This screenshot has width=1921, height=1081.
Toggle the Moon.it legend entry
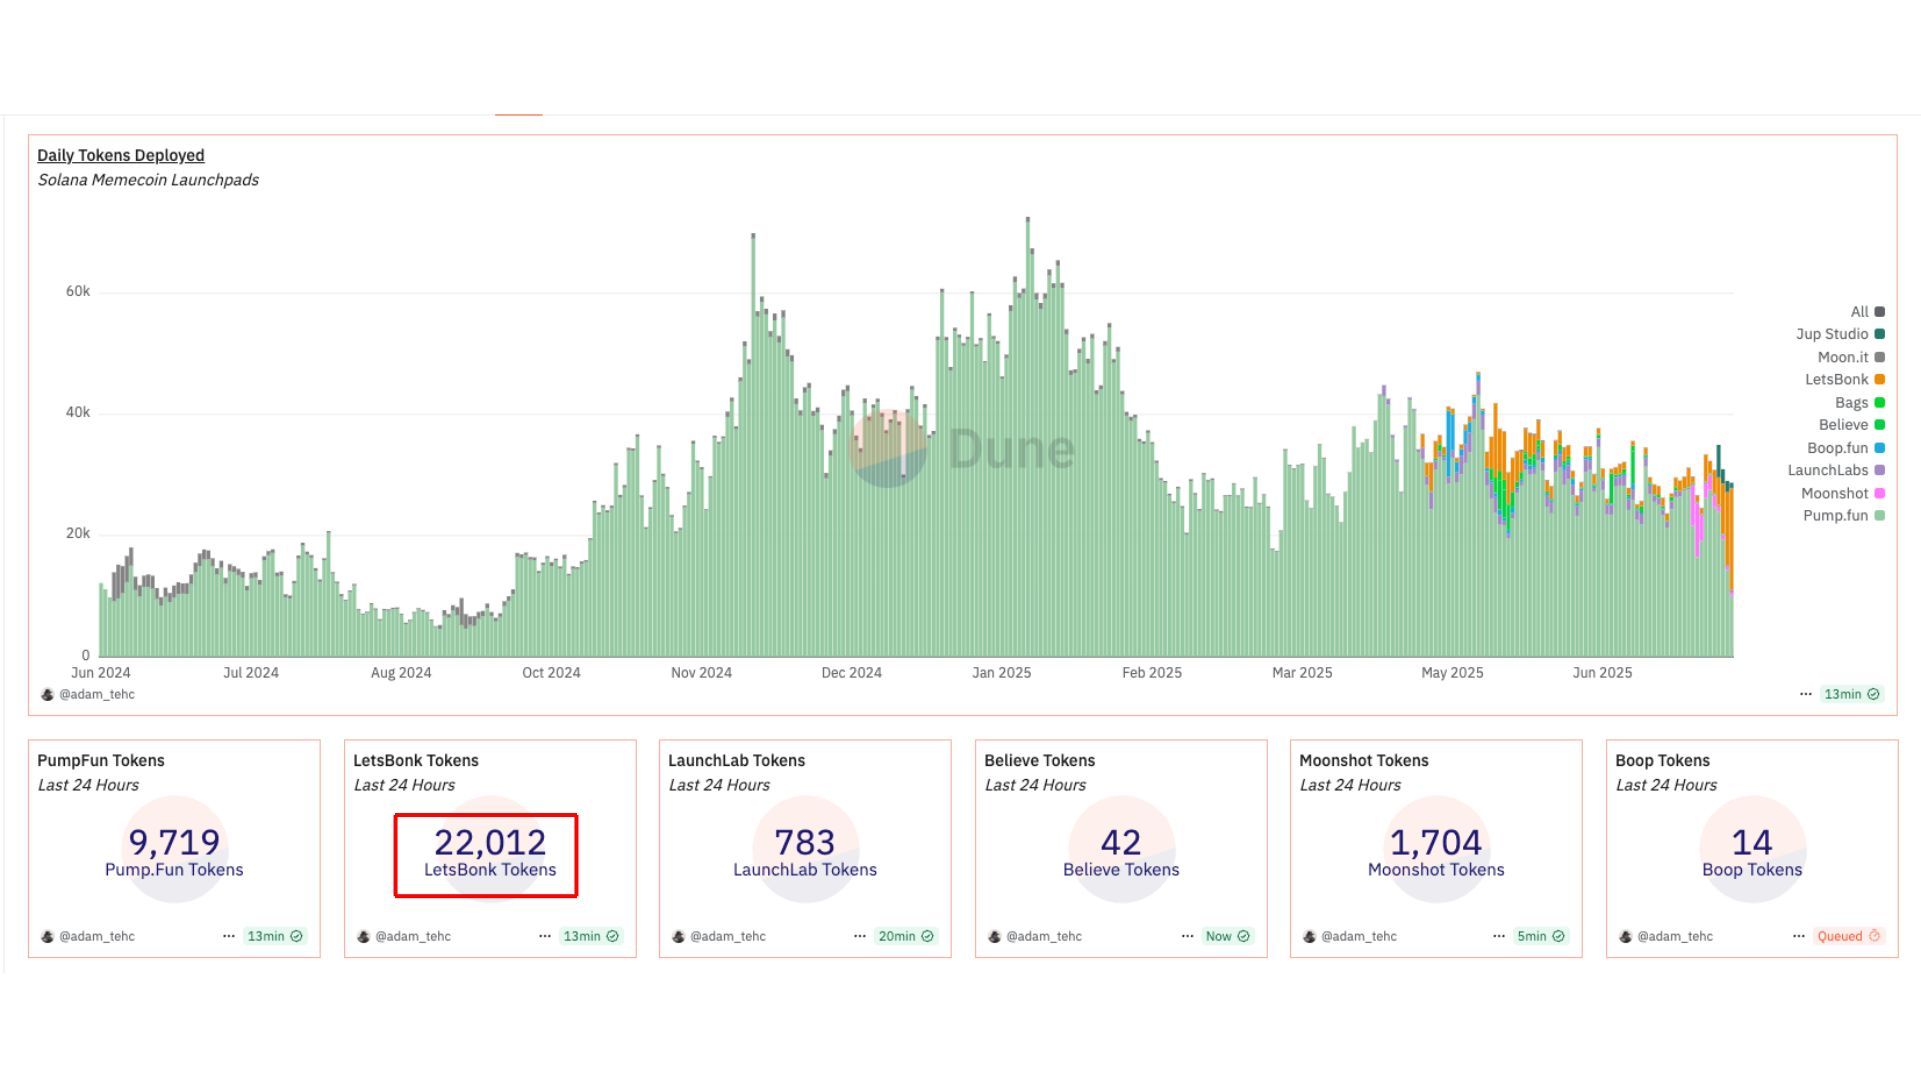pyautogui.click(x=1851, y=357)
